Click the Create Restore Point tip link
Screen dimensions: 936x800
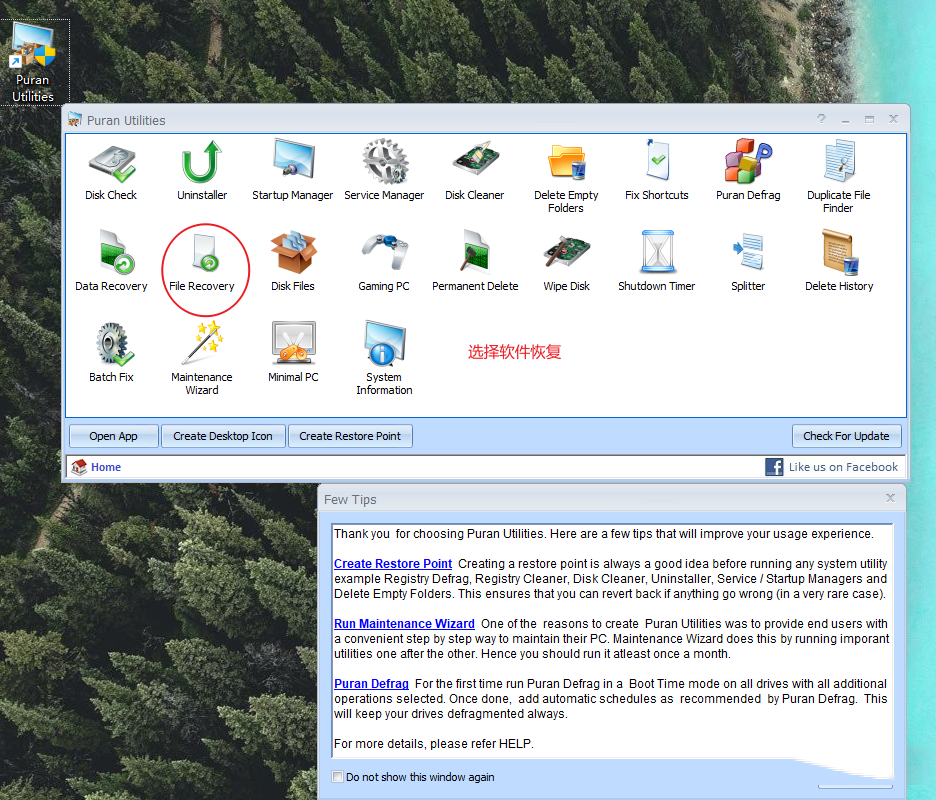(x=393, y=564)
